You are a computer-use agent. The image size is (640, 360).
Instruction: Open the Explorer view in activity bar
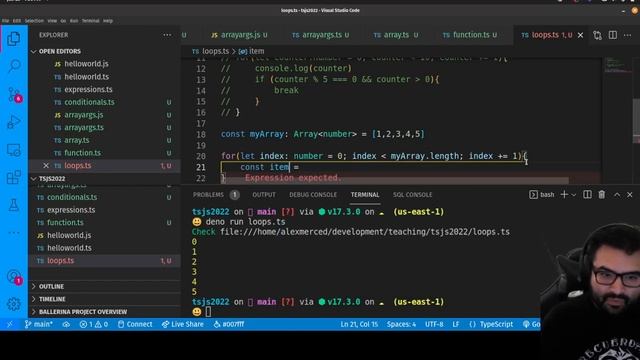click(x=13, y=39)
